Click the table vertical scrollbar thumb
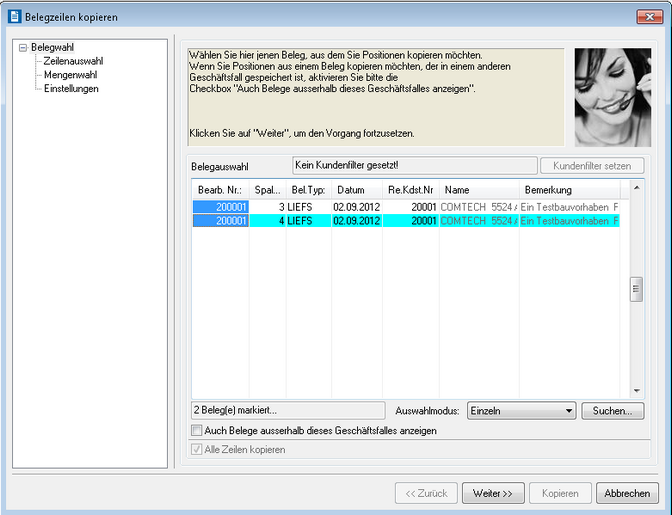The width and height of the screenshot is (672, 515). click(635, 288)
